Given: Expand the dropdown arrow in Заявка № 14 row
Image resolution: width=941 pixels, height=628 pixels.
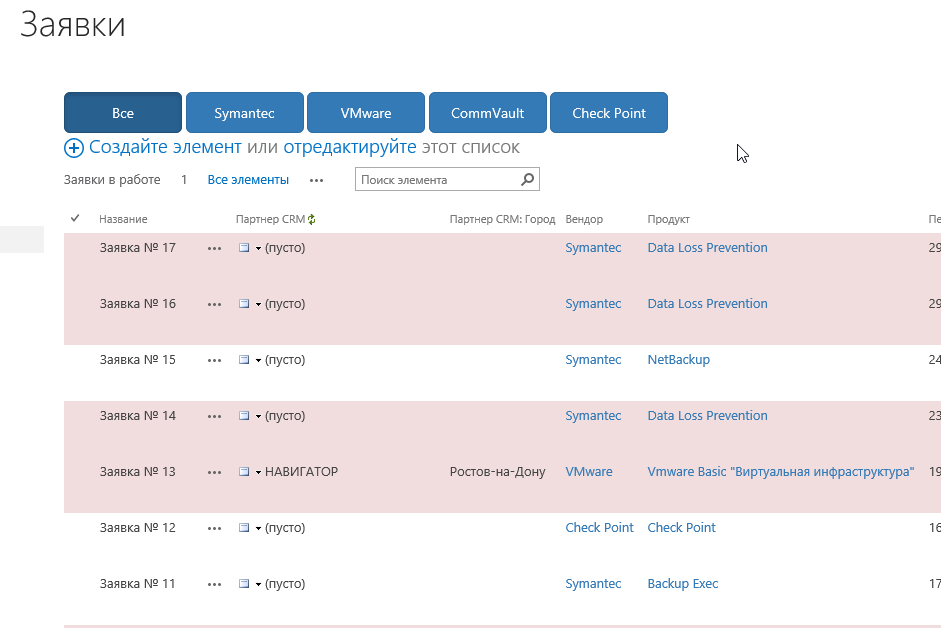Looking at the screenshot, I should click(x=258, y=417).
